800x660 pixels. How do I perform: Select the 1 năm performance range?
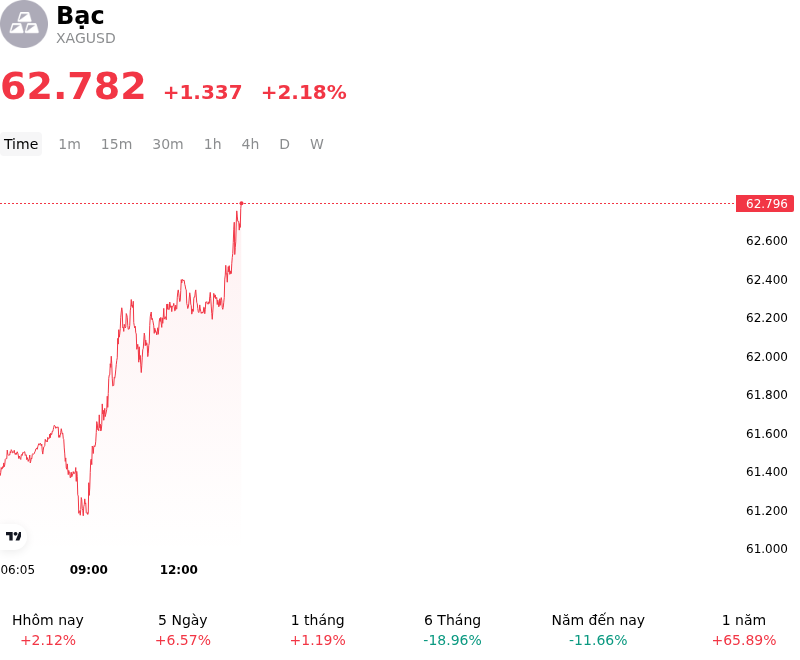(744, 630)
